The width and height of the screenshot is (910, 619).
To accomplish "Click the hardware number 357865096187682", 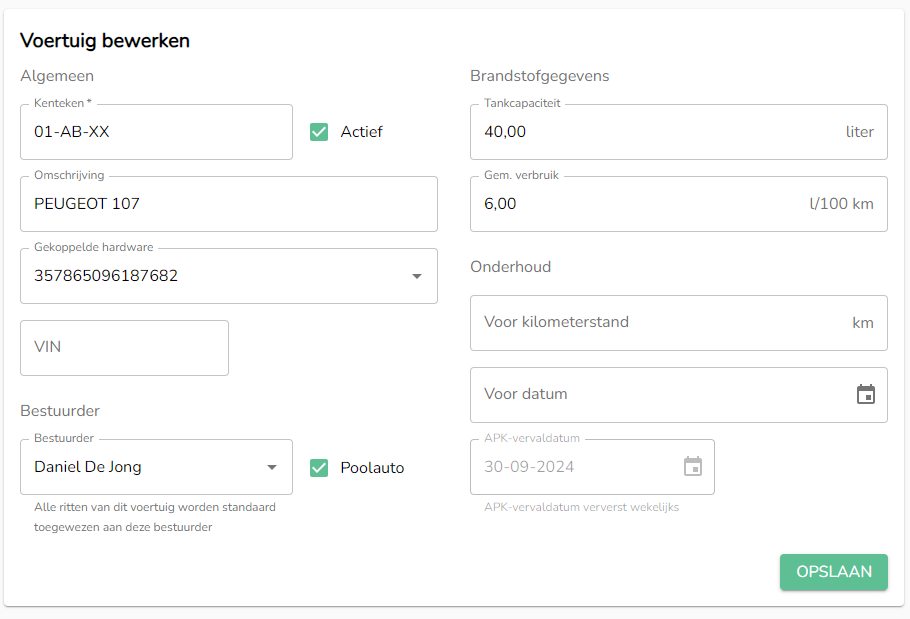I will pyautogui.click(x=106, y=276).
